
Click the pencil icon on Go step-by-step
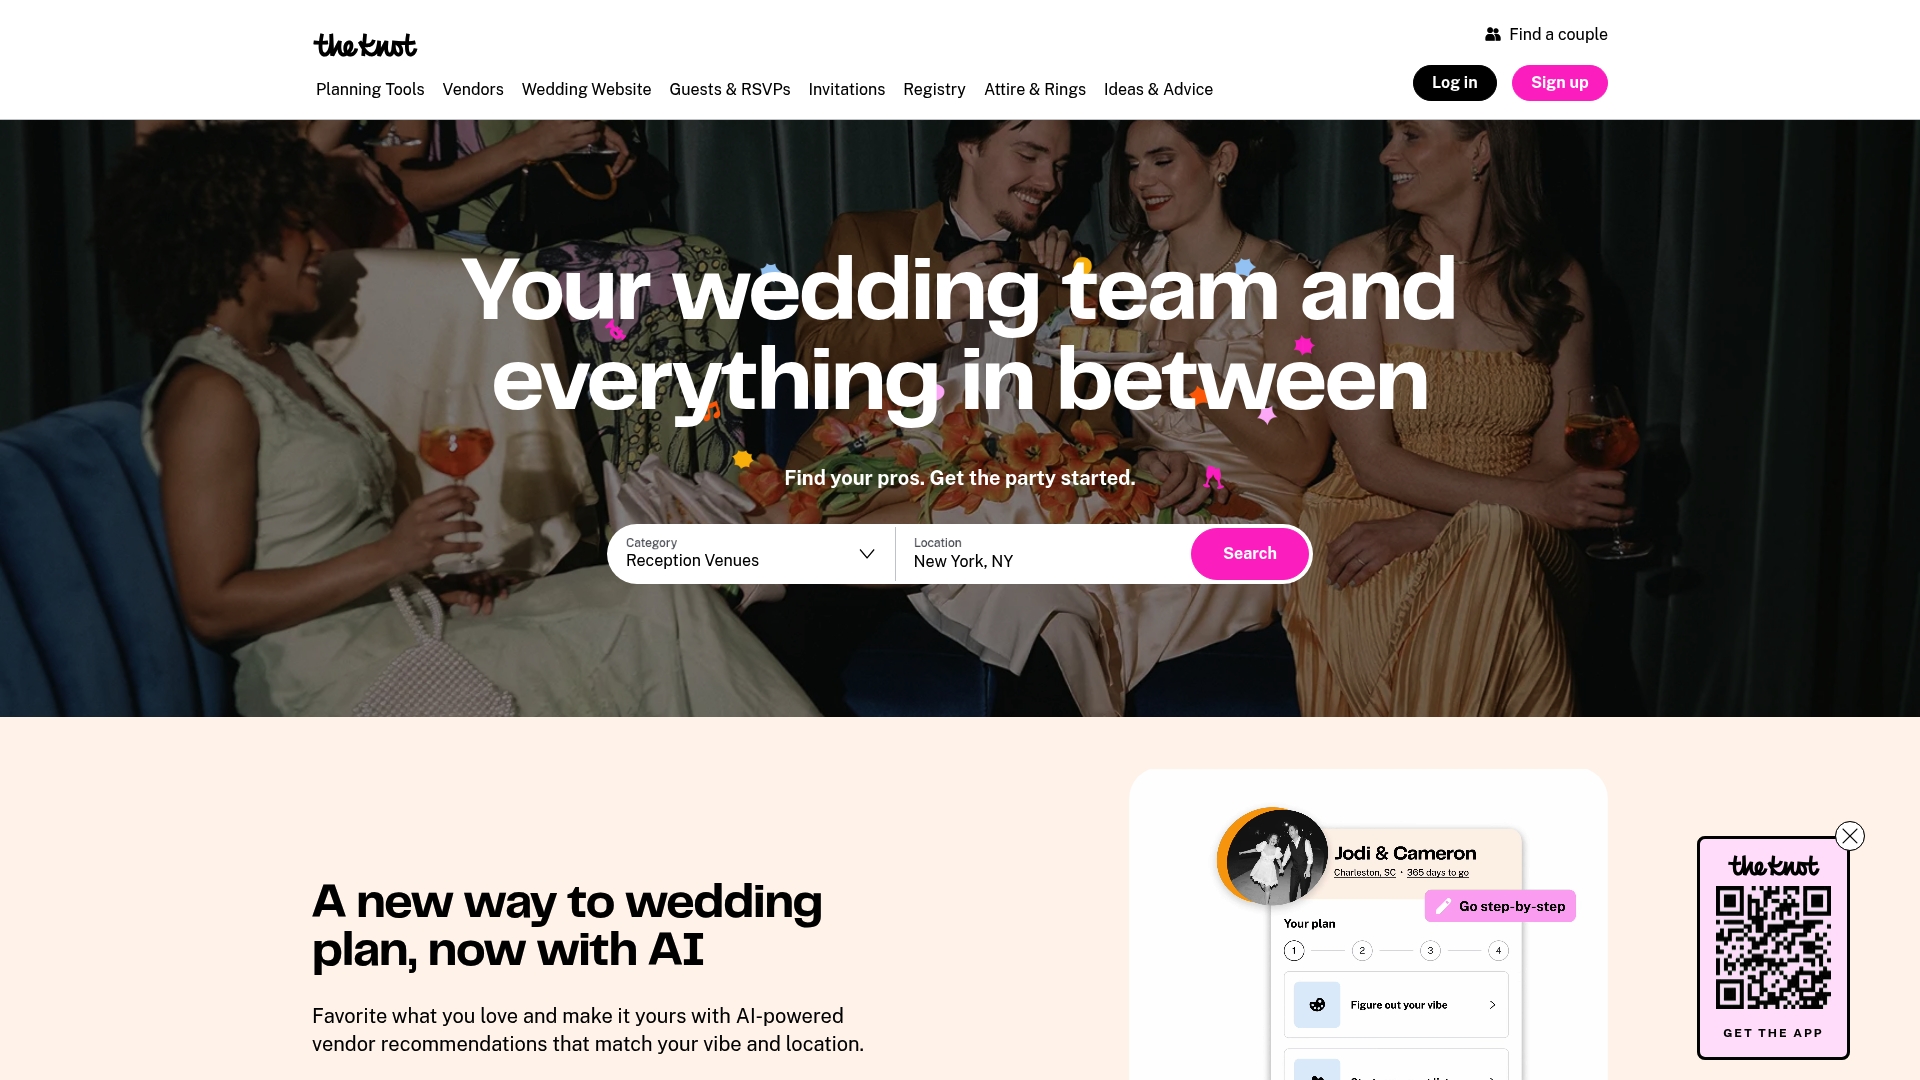tap(1443, 906)
